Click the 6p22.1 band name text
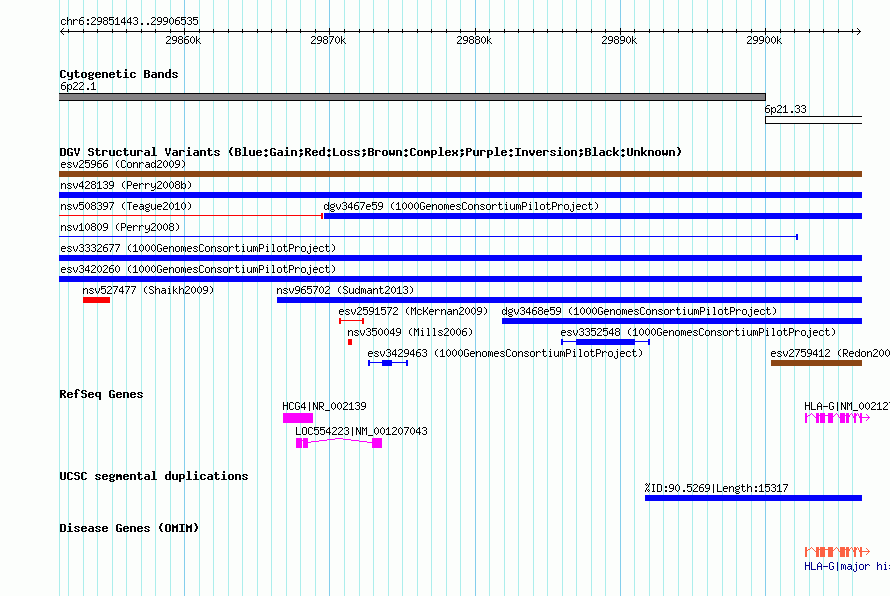Image resolution: width=890 pixels, height=596 pixels. [78, 86]
